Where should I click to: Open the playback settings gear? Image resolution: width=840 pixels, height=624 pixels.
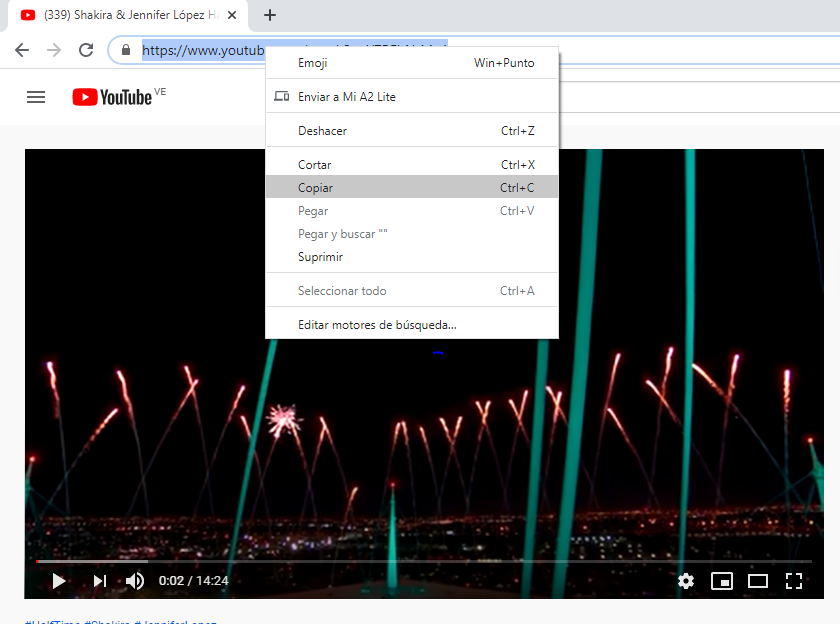coord(686,581)
